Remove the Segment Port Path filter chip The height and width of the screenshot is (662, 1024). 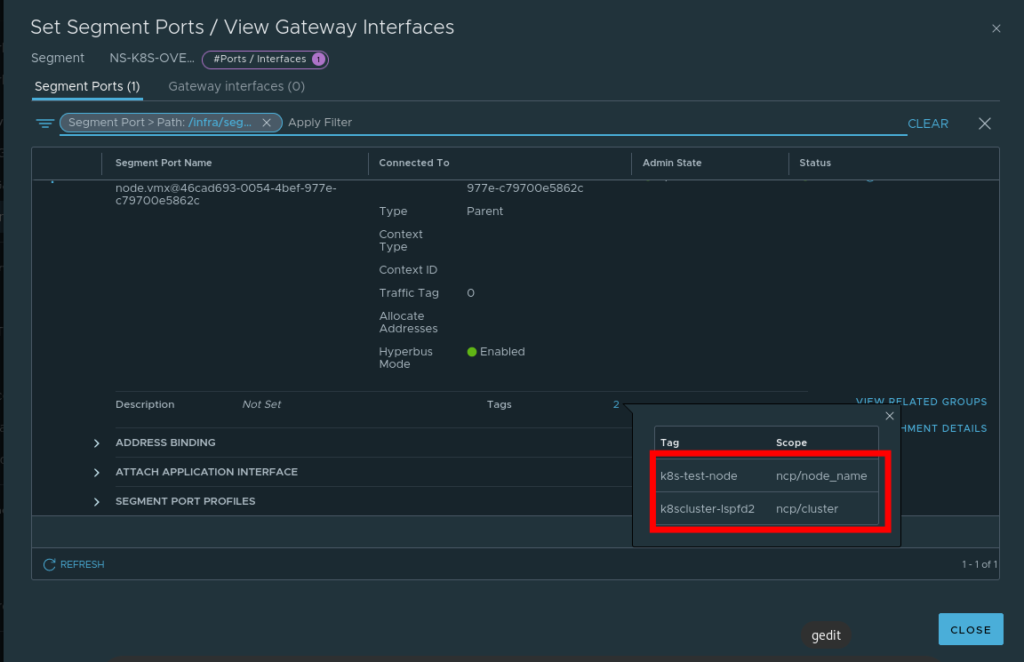point(266,122)
